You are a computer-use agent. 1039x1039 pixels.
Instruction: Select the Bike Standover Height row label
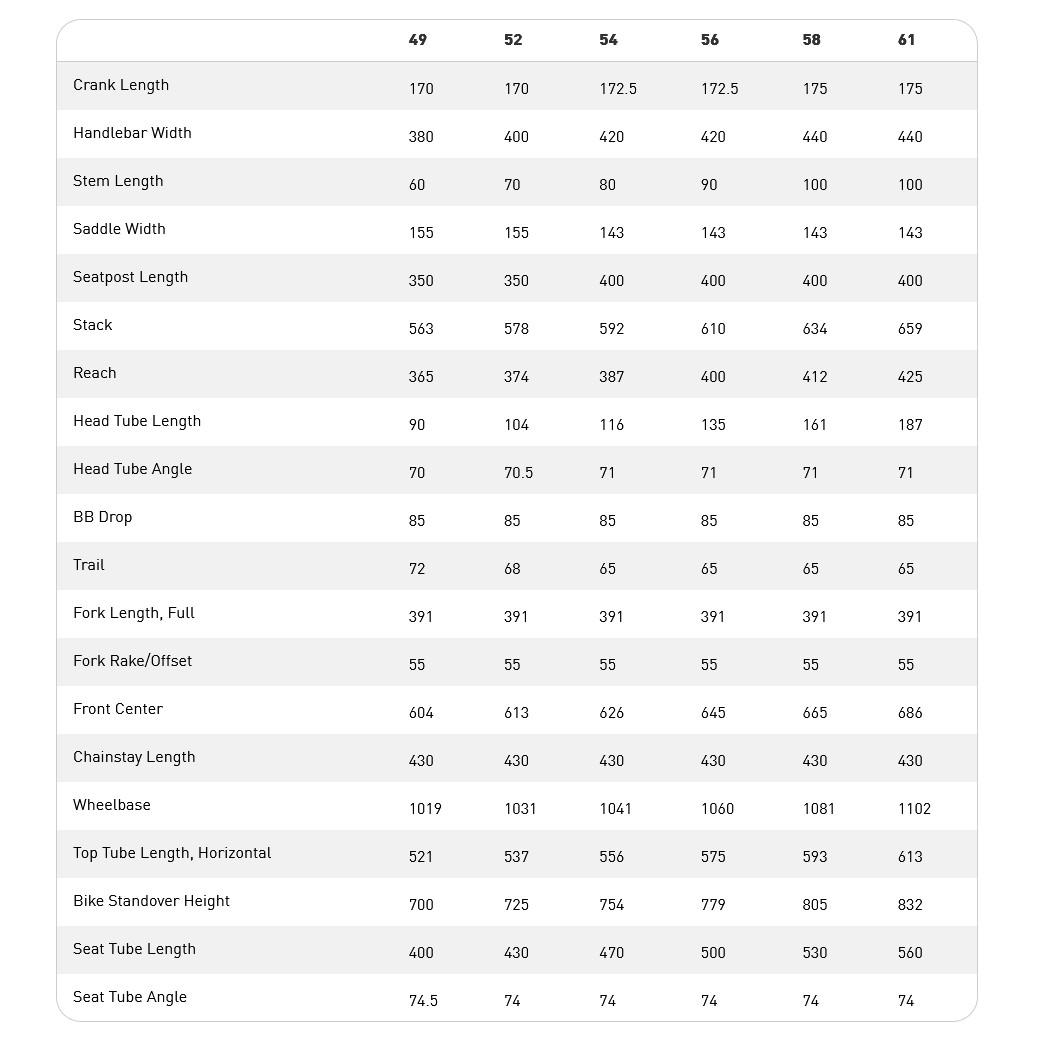(x=151, y=901)
